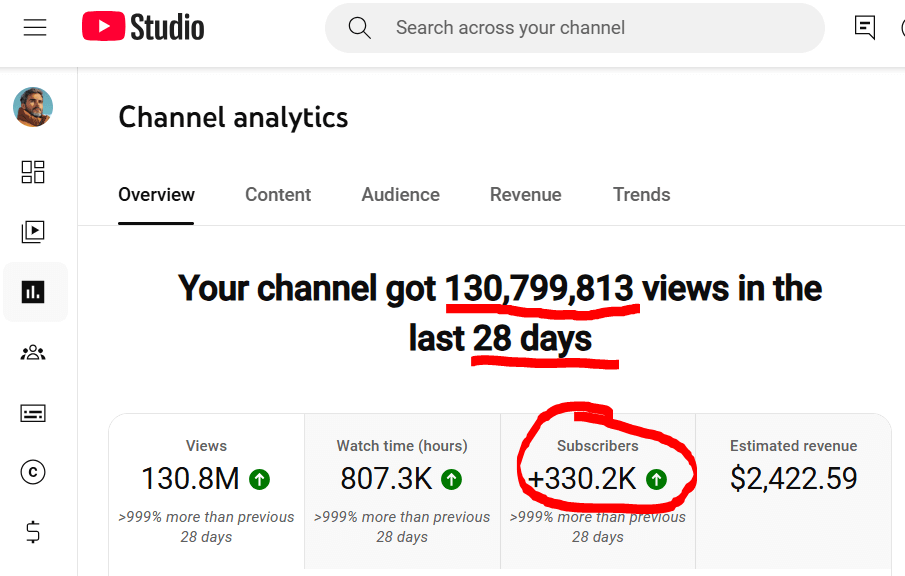The width and height of the screenshot is (905, 576).
Task: Switch to the Trends tab
Action: (641, 195)
